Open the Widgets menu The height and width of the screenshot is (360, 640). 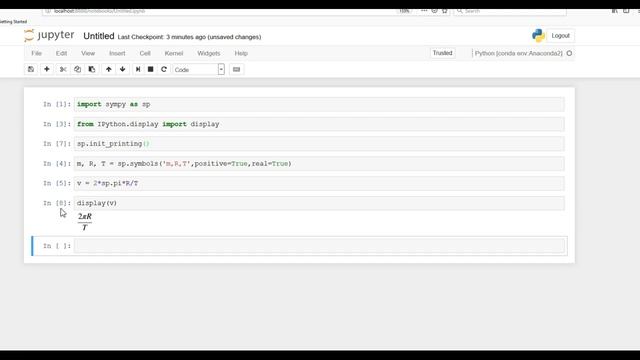[x=209, y=53]
